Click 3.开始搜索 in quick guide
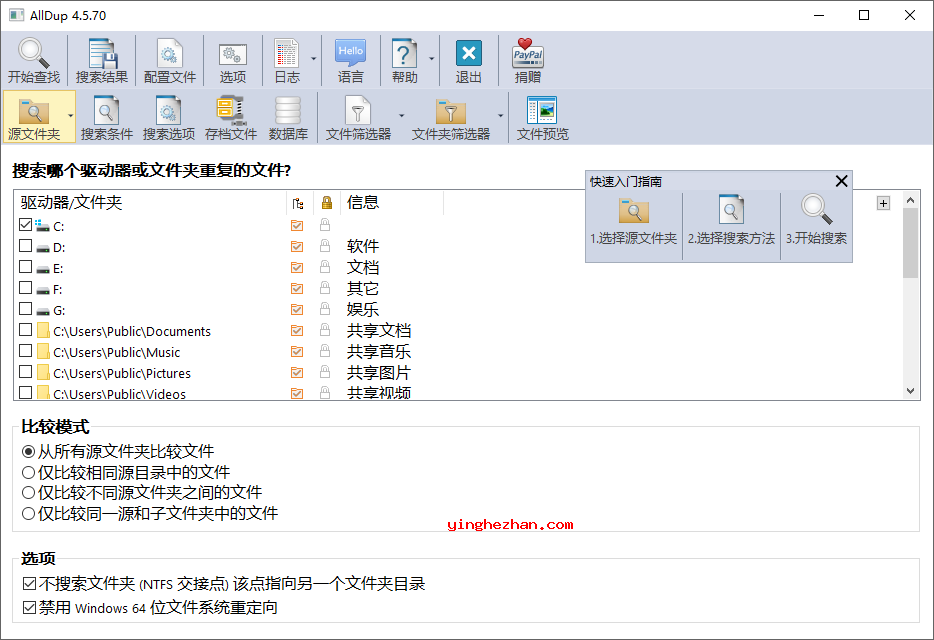The height and width of the screenshot is (640, 934). point(816,220)
